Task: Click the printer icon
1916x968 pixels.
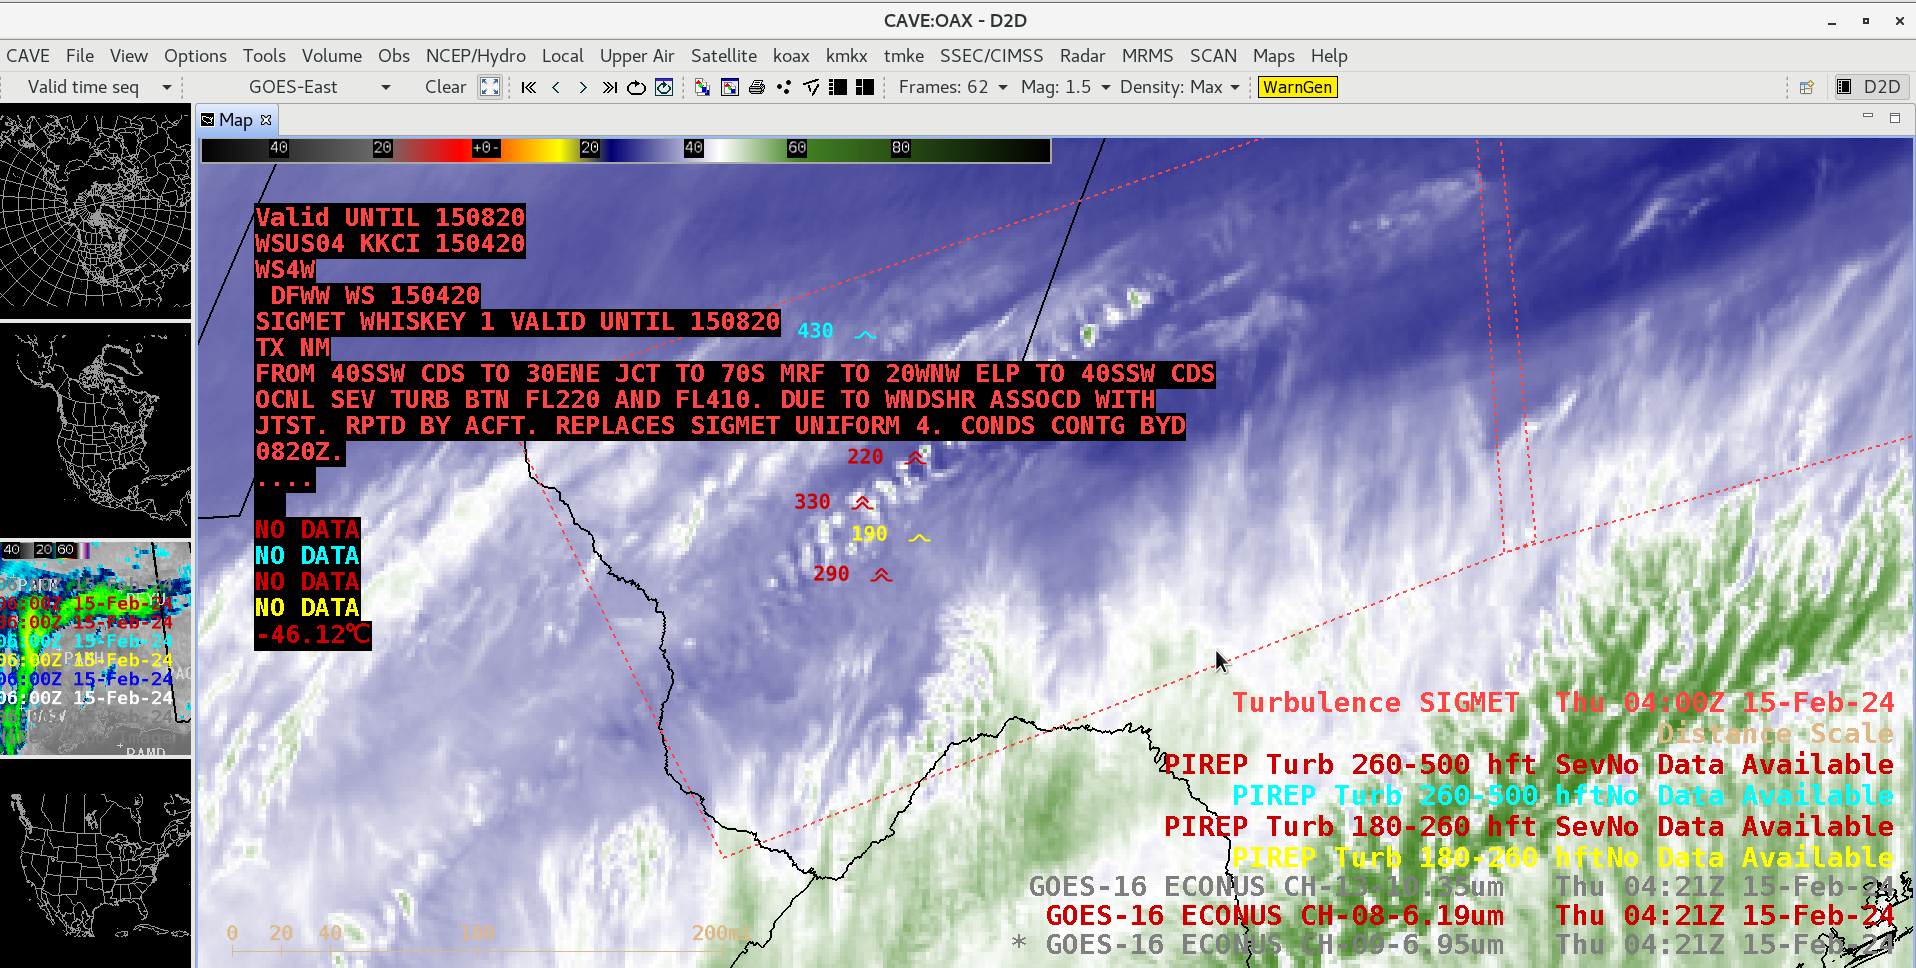Action: pyautogui.click(x=757, y=87)
